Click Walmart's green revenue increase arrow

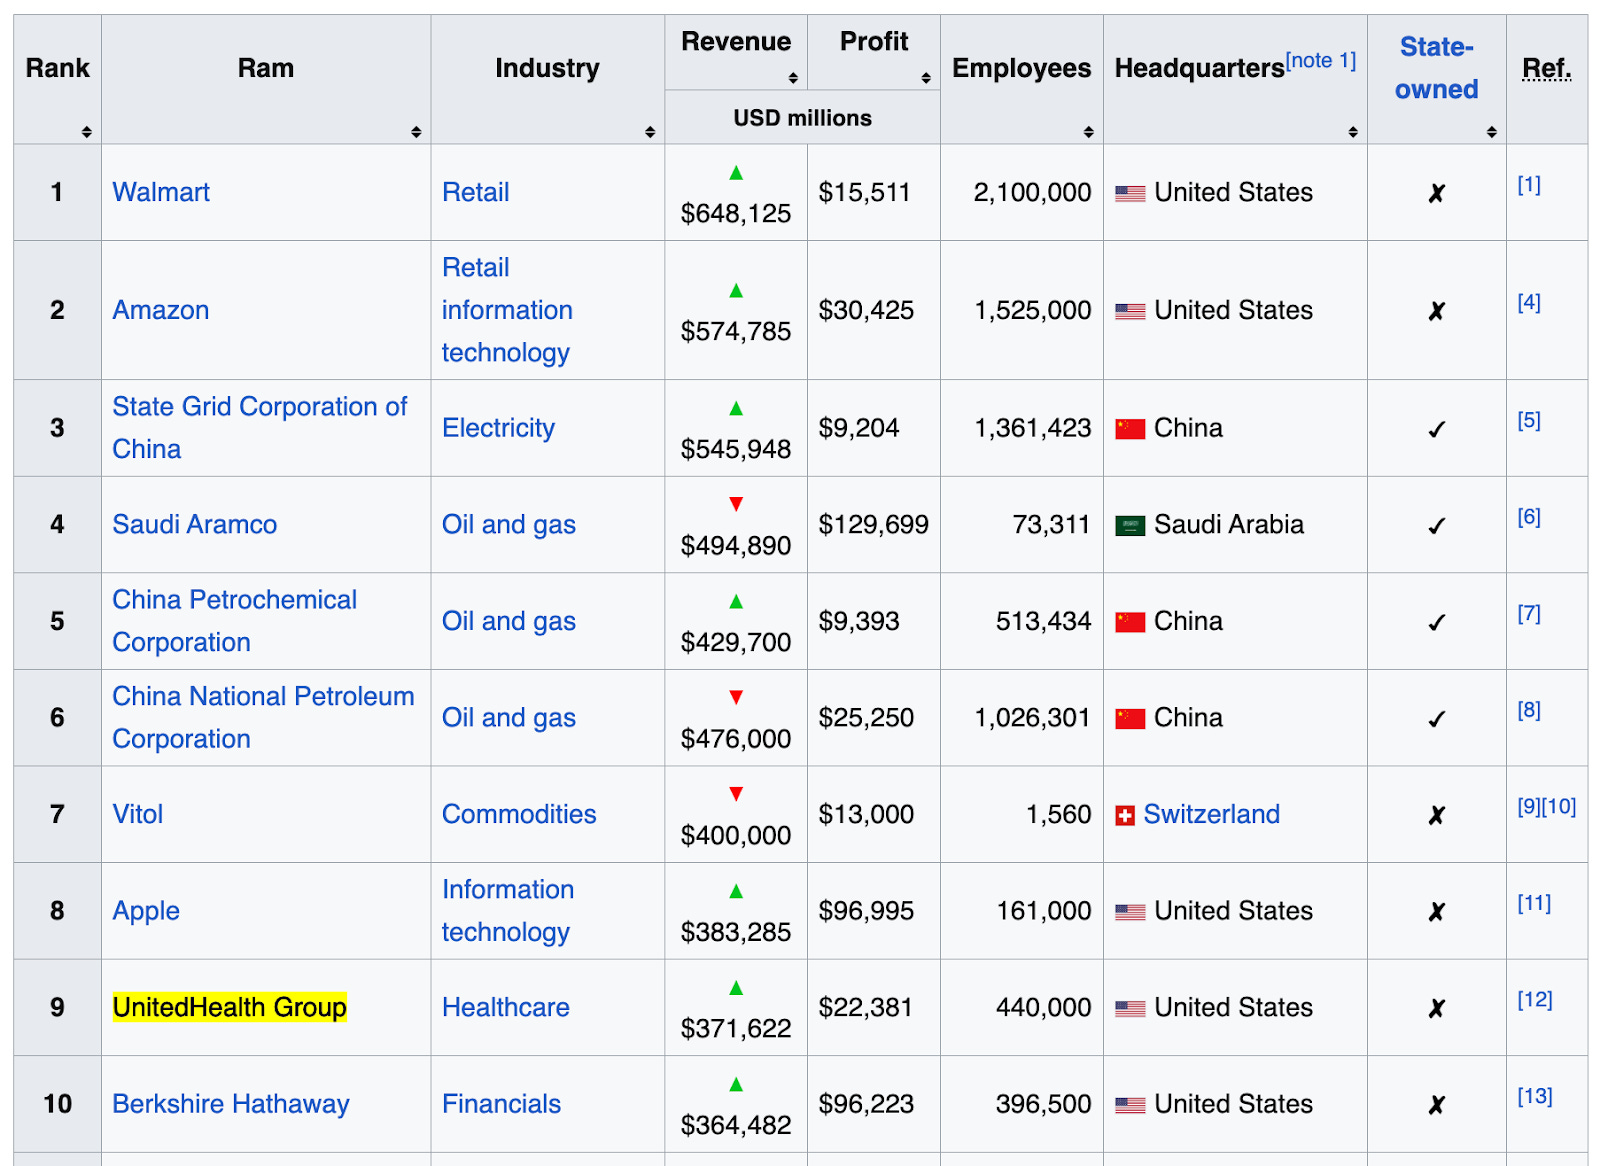pyautogui.click(x=736, y=172)
